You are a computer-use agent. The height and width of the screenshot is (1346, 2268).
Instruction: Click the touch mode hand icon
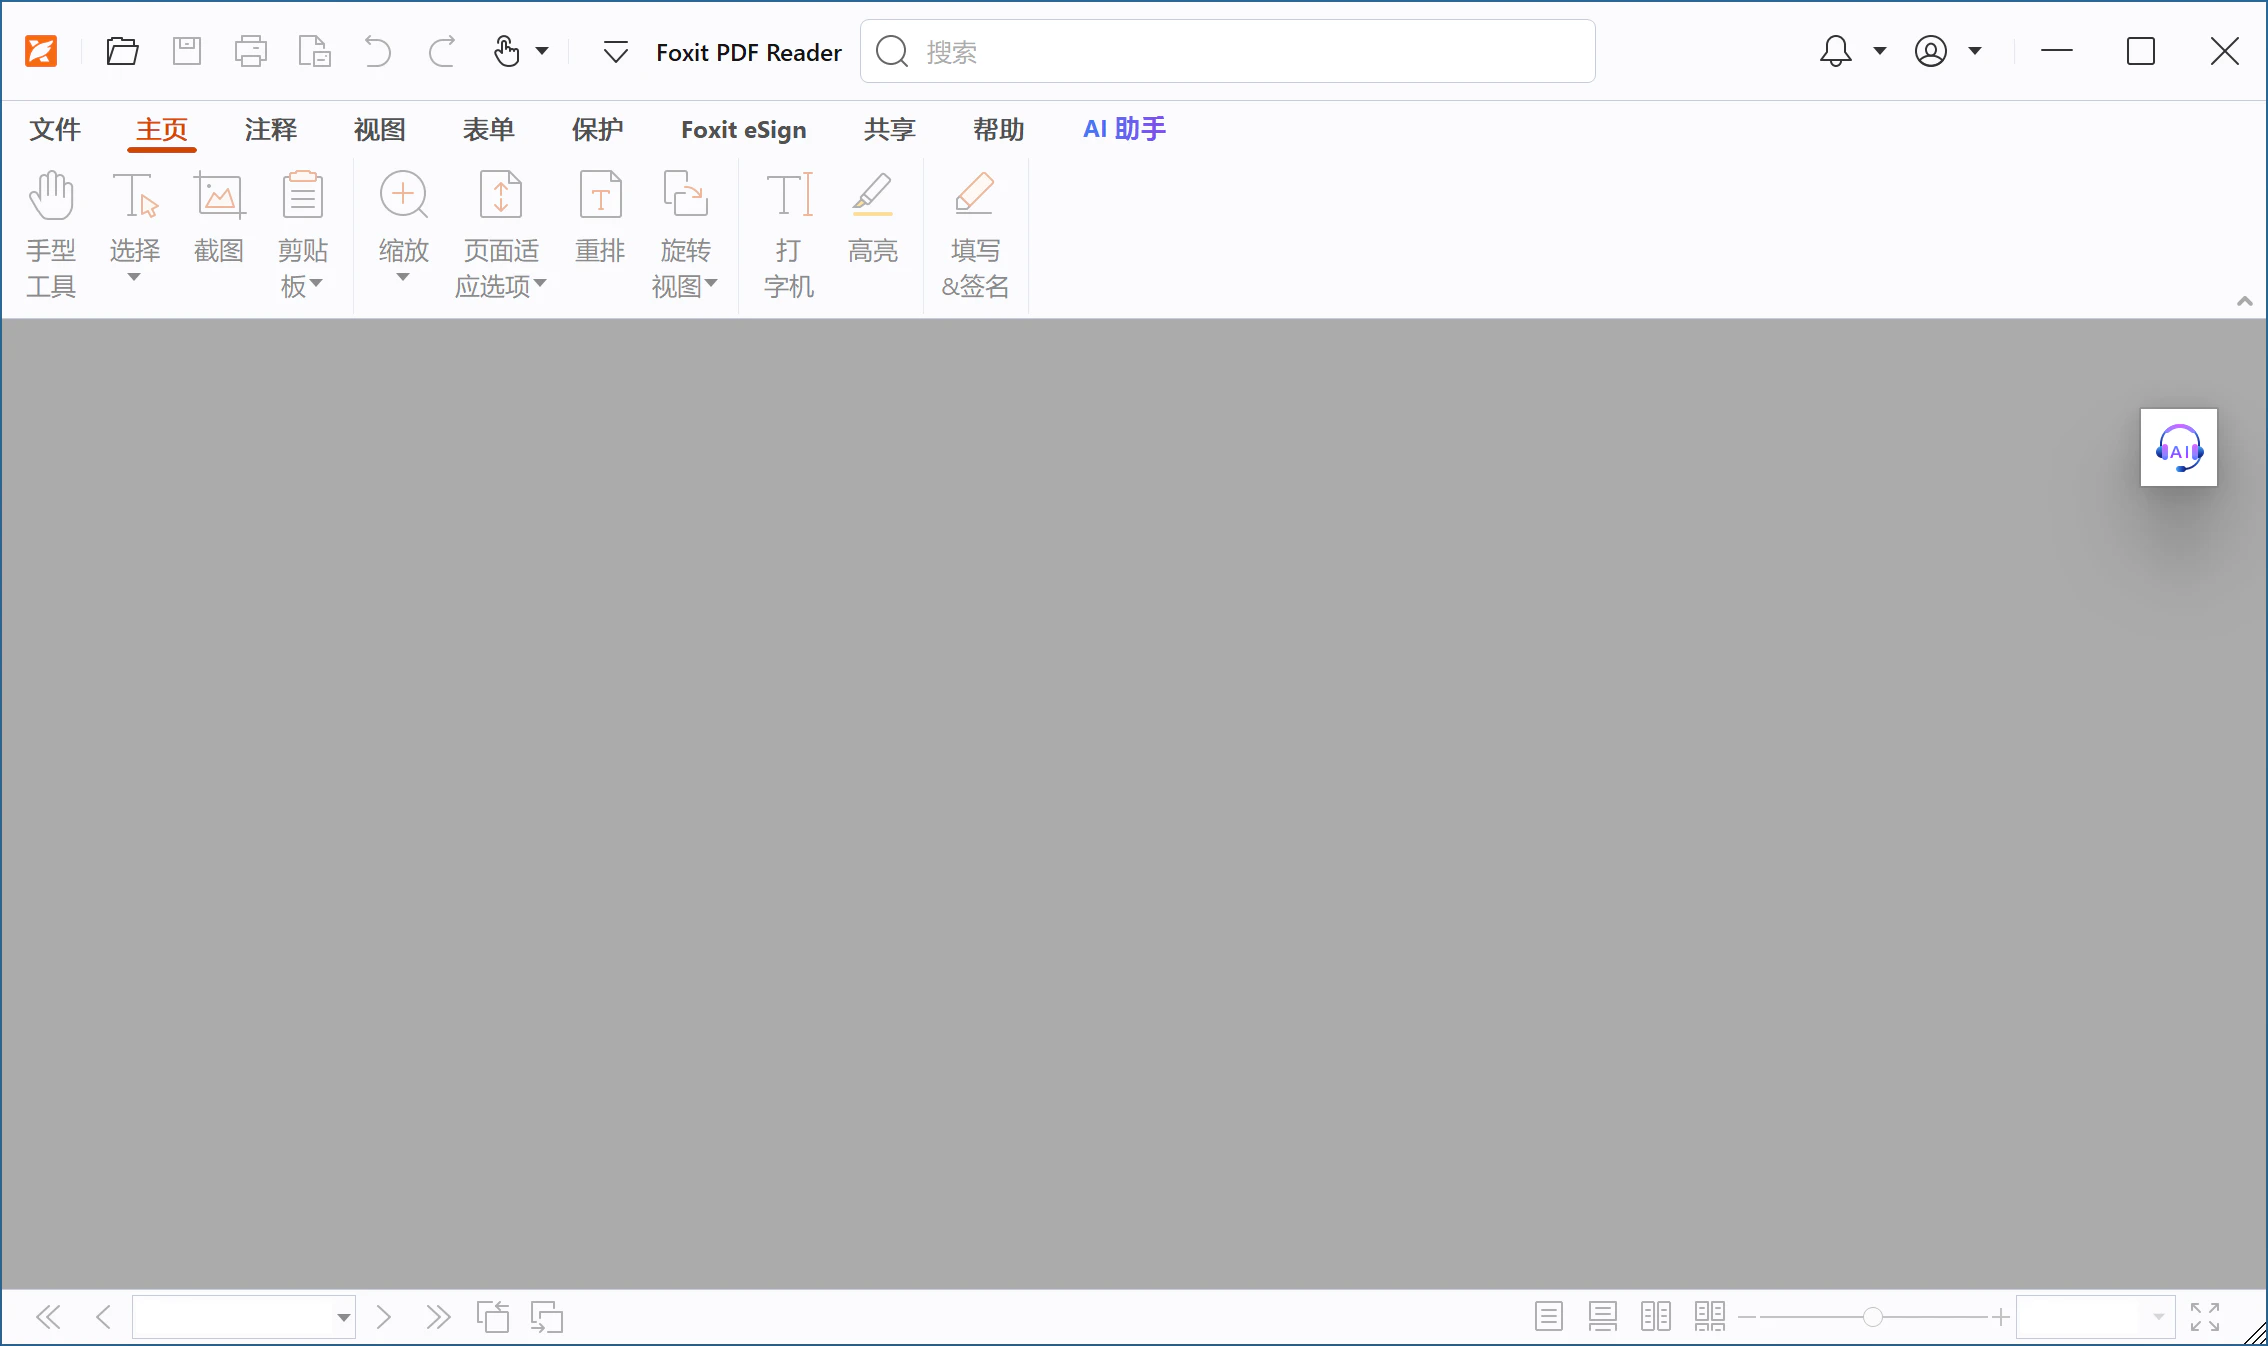click(507, 51)
